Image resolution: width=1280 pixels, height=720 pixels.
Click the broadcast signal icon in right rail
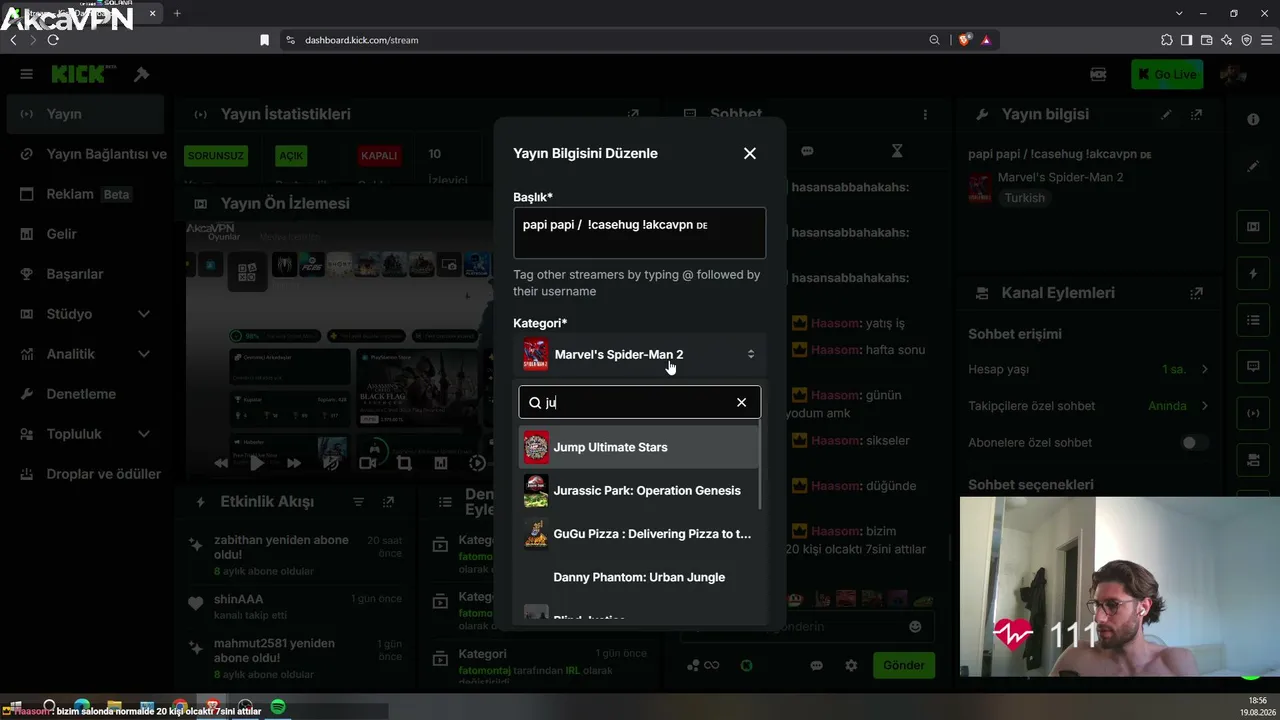click(x=1253, y=413)
